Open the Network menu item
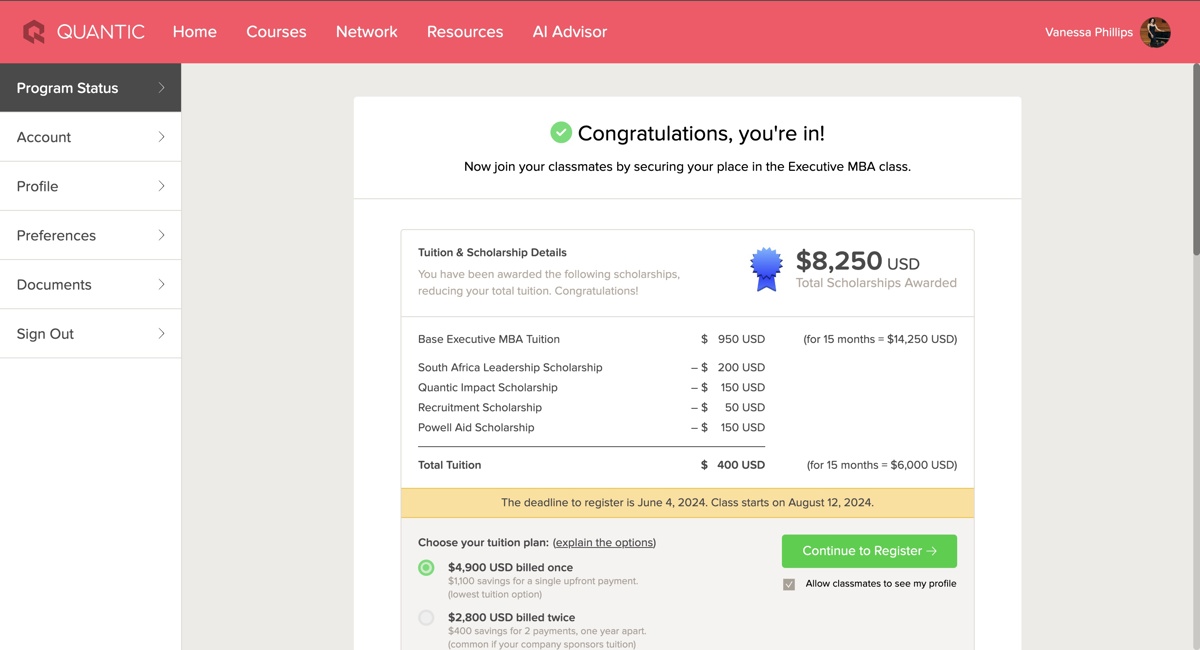 pyautogui.click(x=367, y=32)
